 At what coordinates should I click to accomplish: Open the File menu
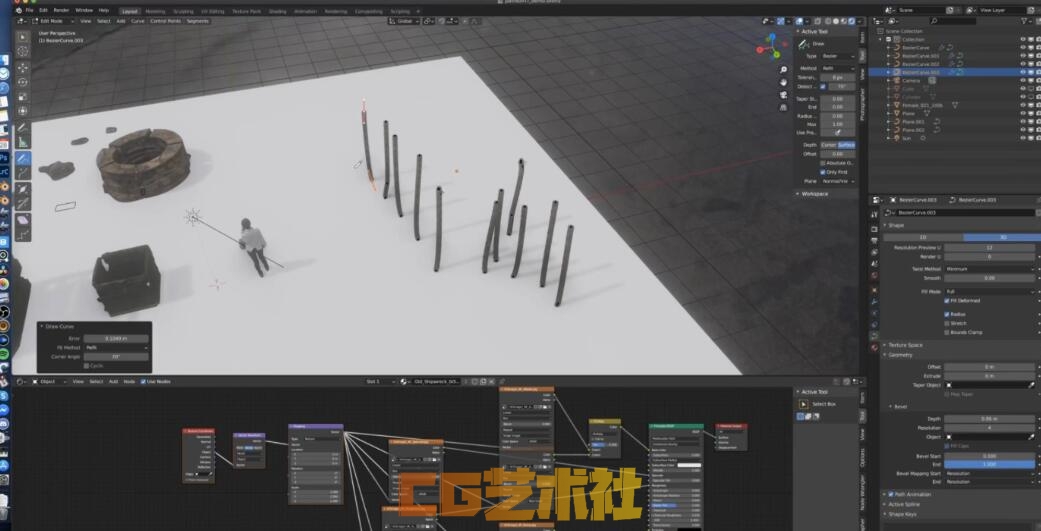(29, 11)
